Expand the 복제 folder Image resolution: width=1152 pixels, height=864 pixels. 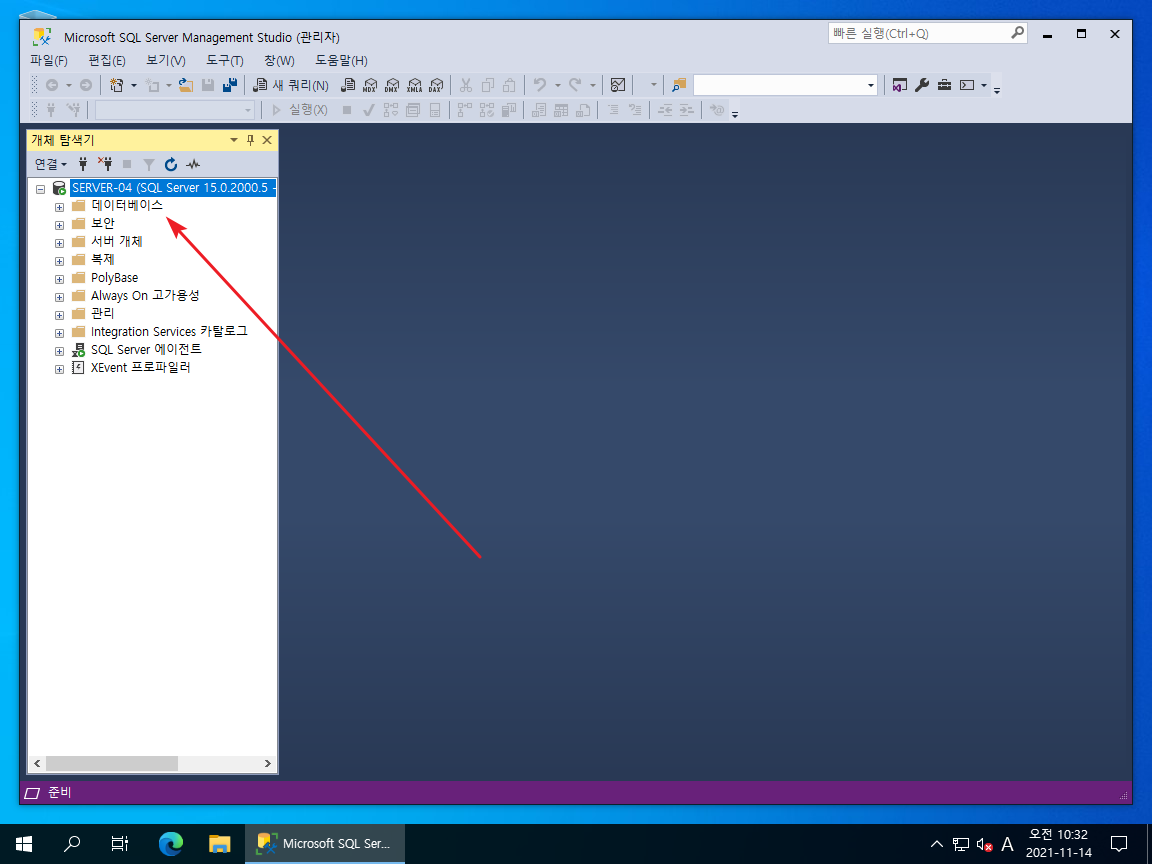coord(60,261)
